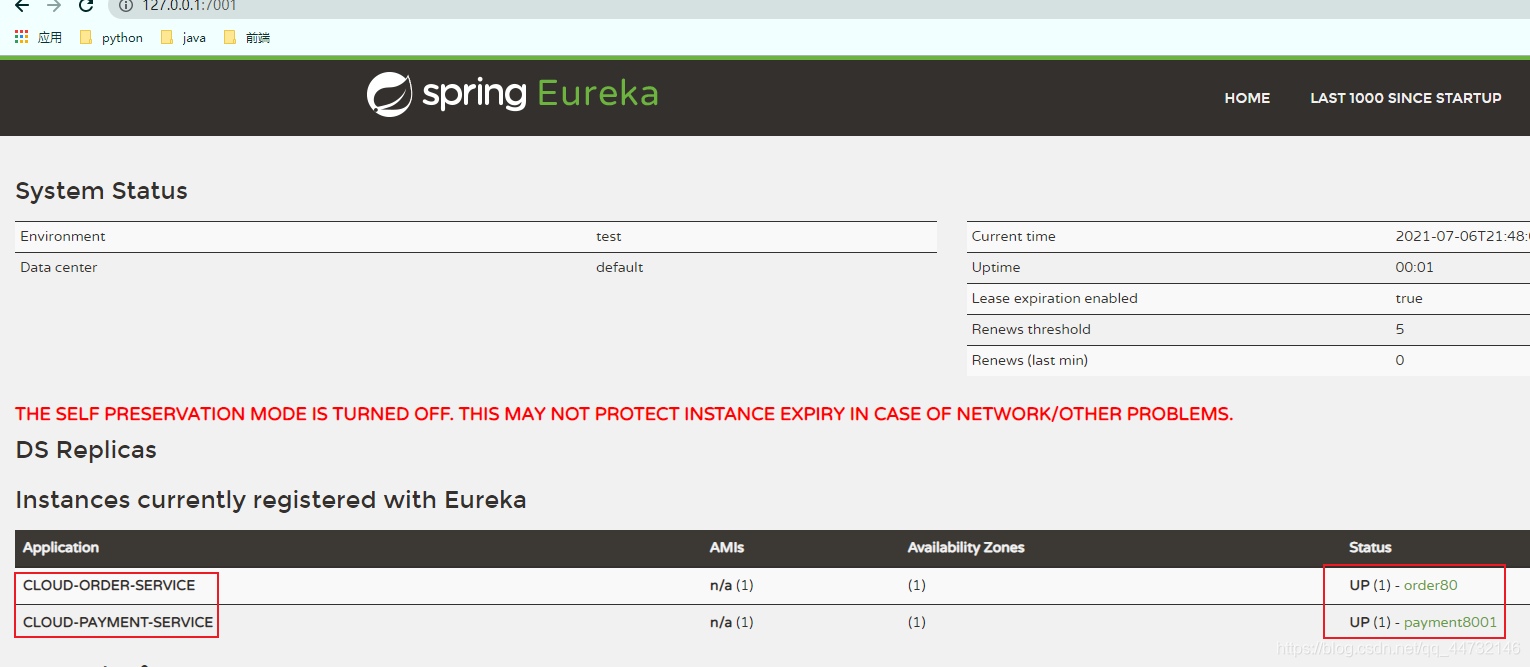
Task: Click n/a (1) in CLOUD-ORDER-SERVICE row
Action: pyautogui.click(x=732, y=585)
